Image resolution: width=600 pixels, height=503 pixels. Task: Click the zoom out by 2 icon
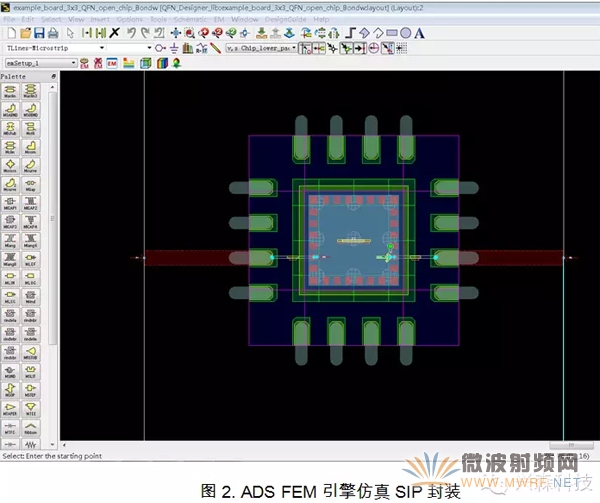(x=217, y=33)
